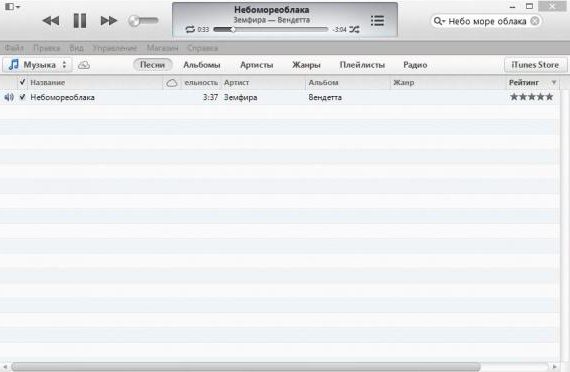Click the scroll right arrow
570x372 pixels.
[554, 367]
